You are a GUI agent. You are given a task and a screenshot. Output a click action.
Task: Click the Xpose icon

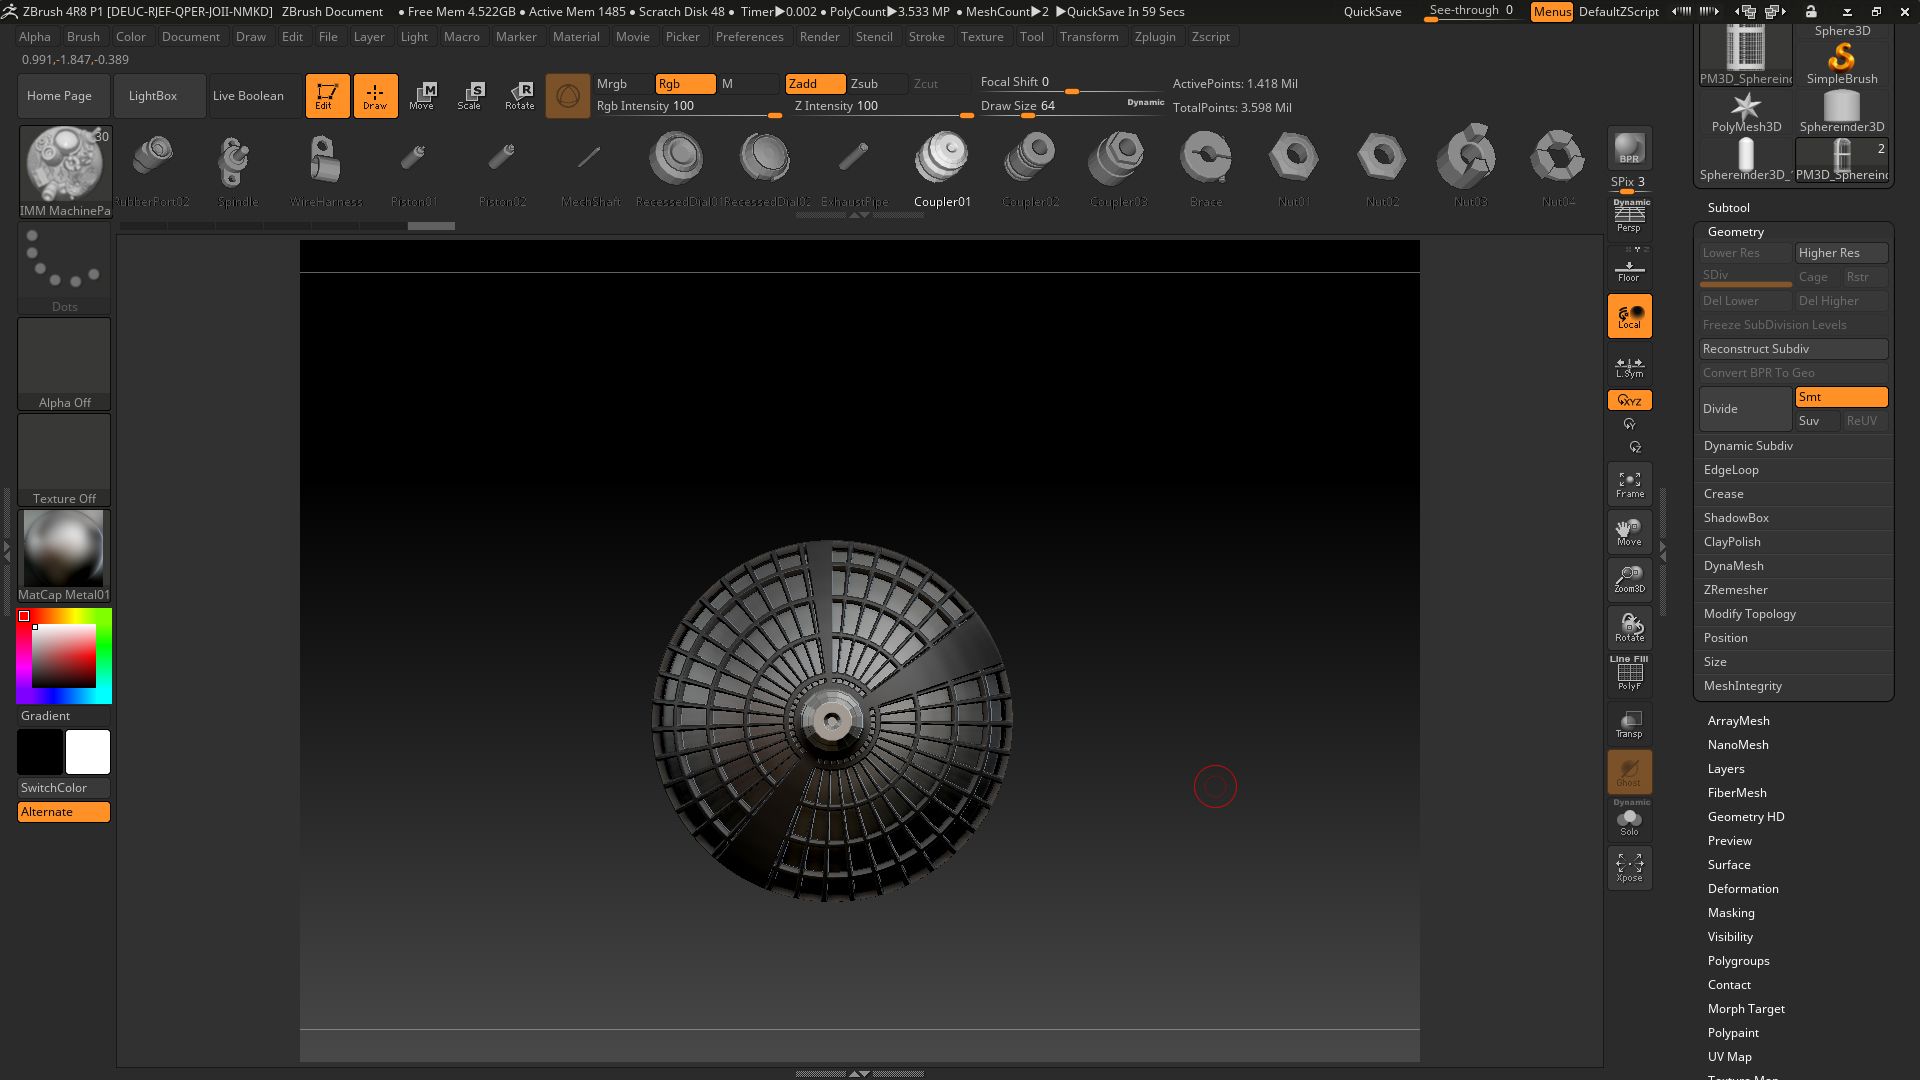tap(1629, 867)
